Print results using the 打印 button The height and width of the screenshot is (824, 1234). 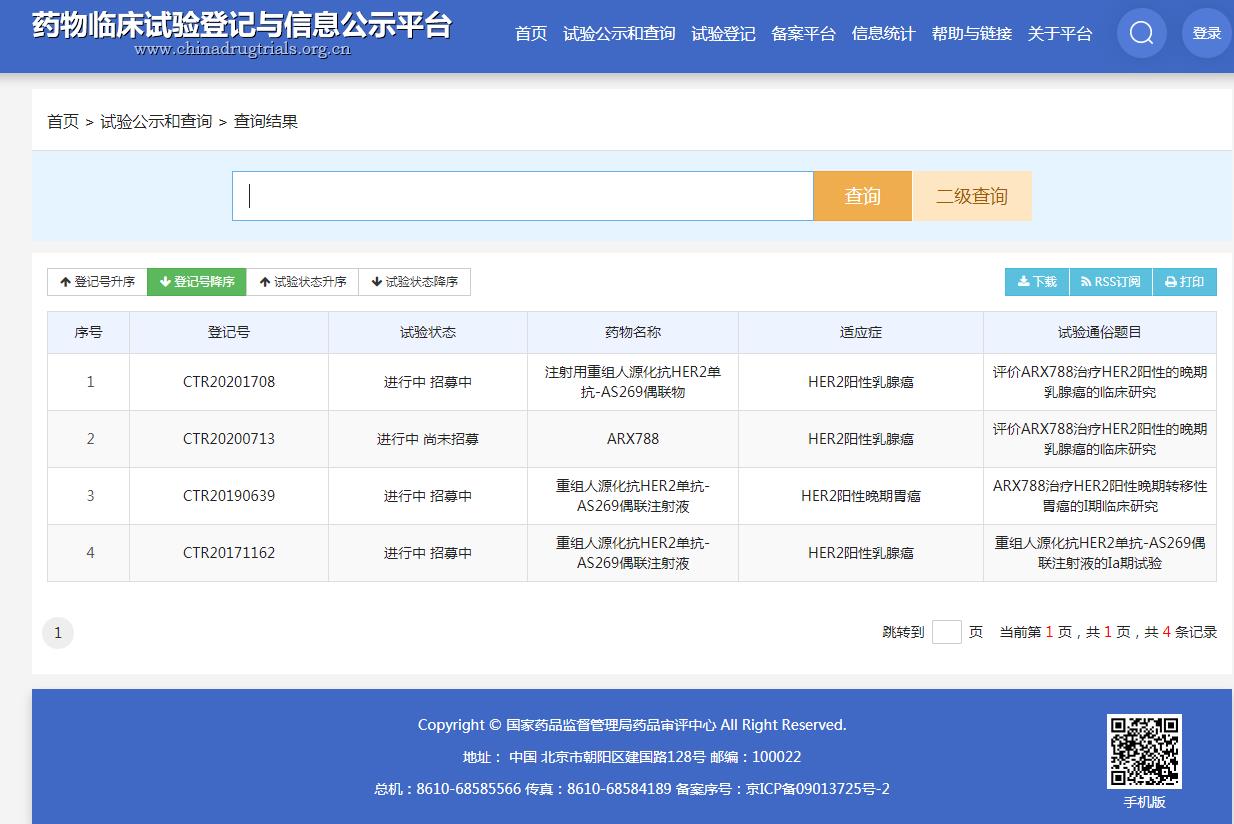tap(1184, 282)
